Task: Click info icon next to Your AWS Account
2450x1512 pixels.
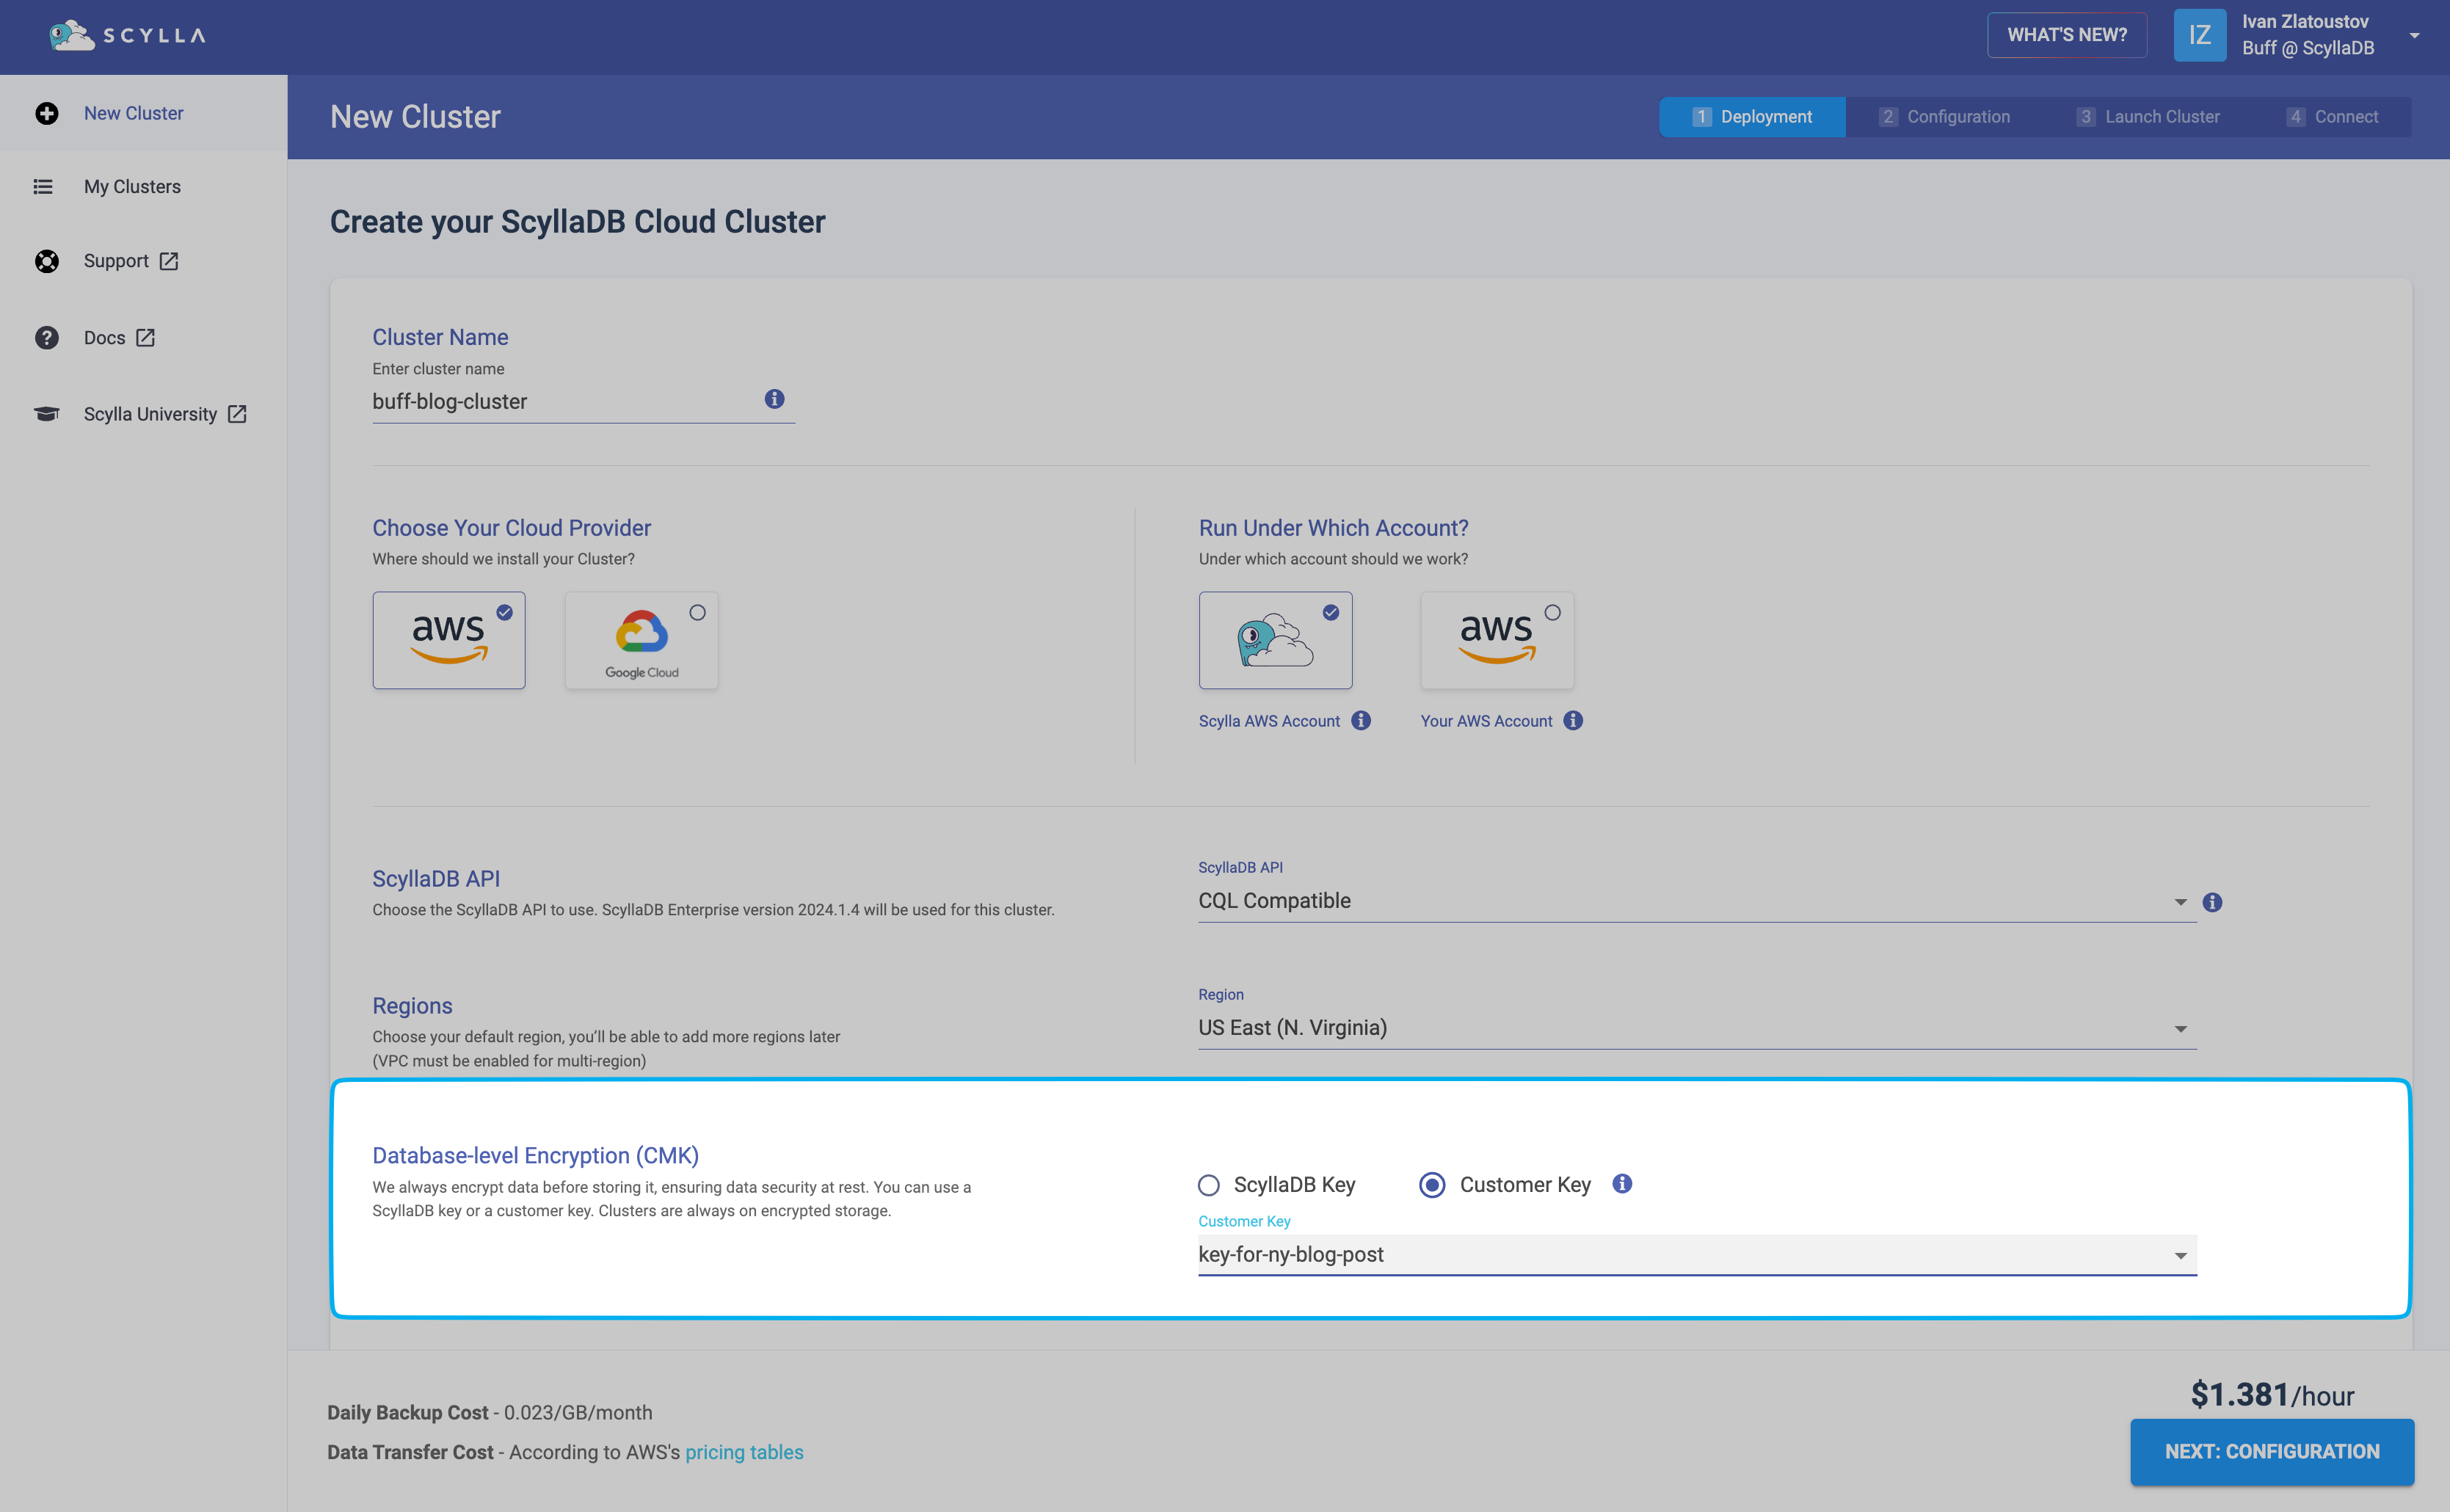Action: pyautogui.click(x=1573, y=720)
